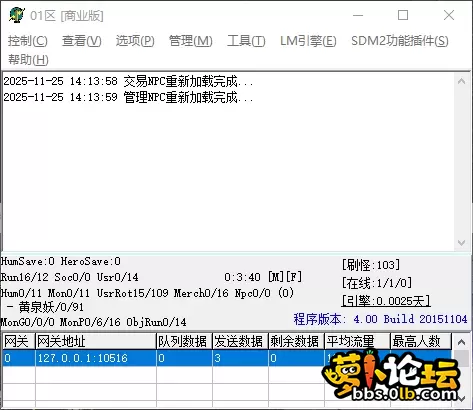Click the Run16/12 Soc0/0 Usr0/14 line
The height and width of the screenshot is (410, 473).
point(69,277)
